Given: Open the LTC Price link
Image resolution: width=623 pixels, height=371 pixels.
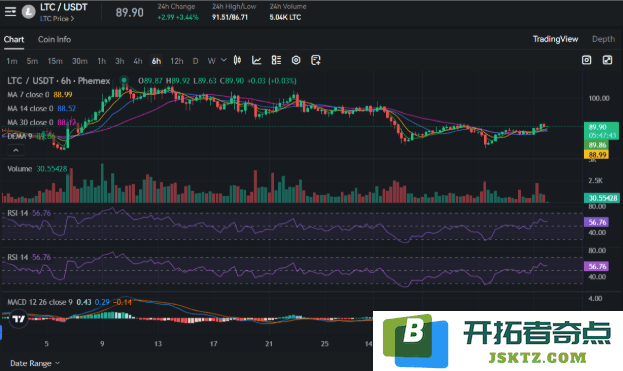Looking at the screenshot, I should tap(57, 19).
